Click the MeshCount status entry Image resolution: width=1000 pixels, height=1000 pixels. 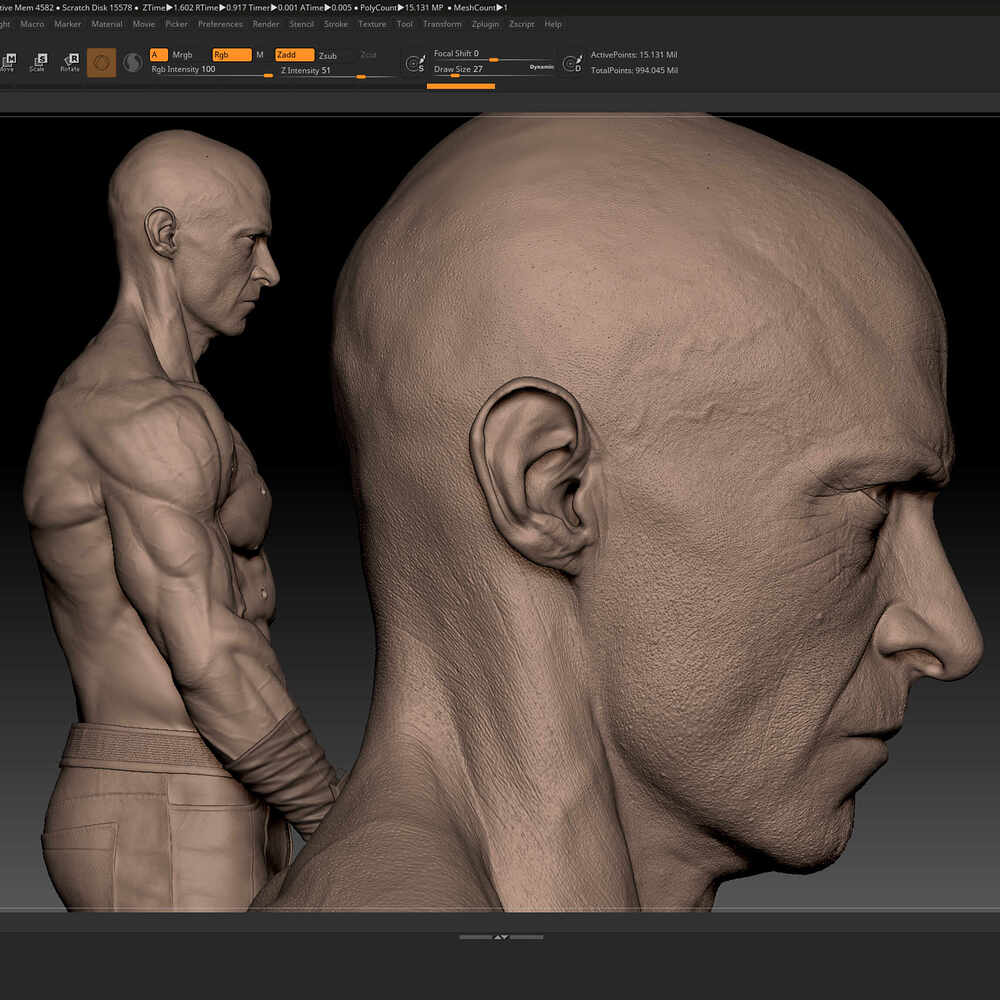(480, 8)
